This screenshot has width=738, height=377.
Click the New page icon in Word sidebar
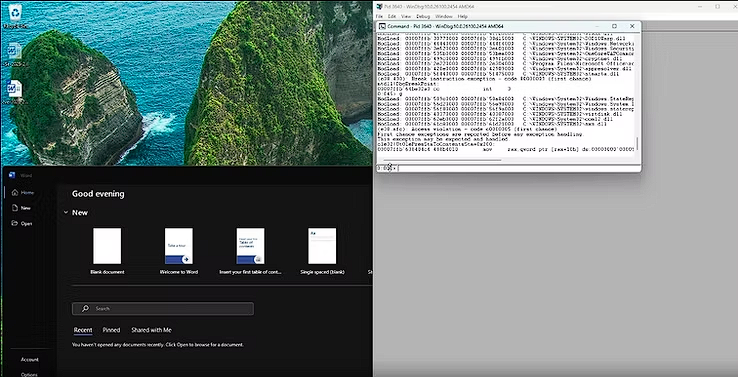point(15,208)
